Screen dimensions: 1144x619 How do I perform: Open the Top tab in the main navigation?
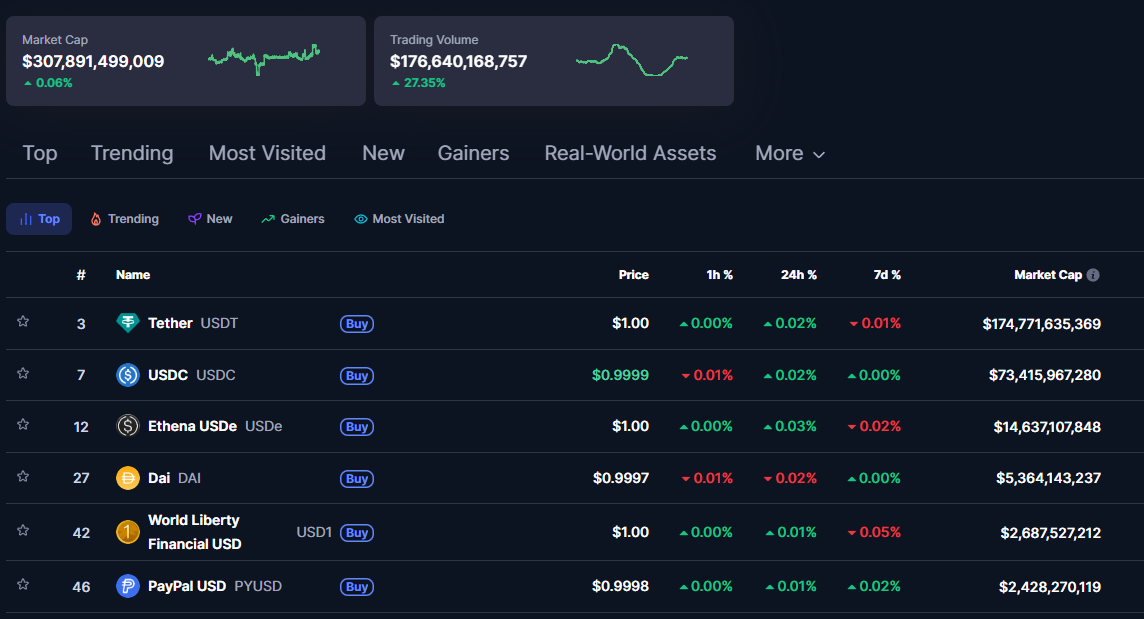pos(40,153)
